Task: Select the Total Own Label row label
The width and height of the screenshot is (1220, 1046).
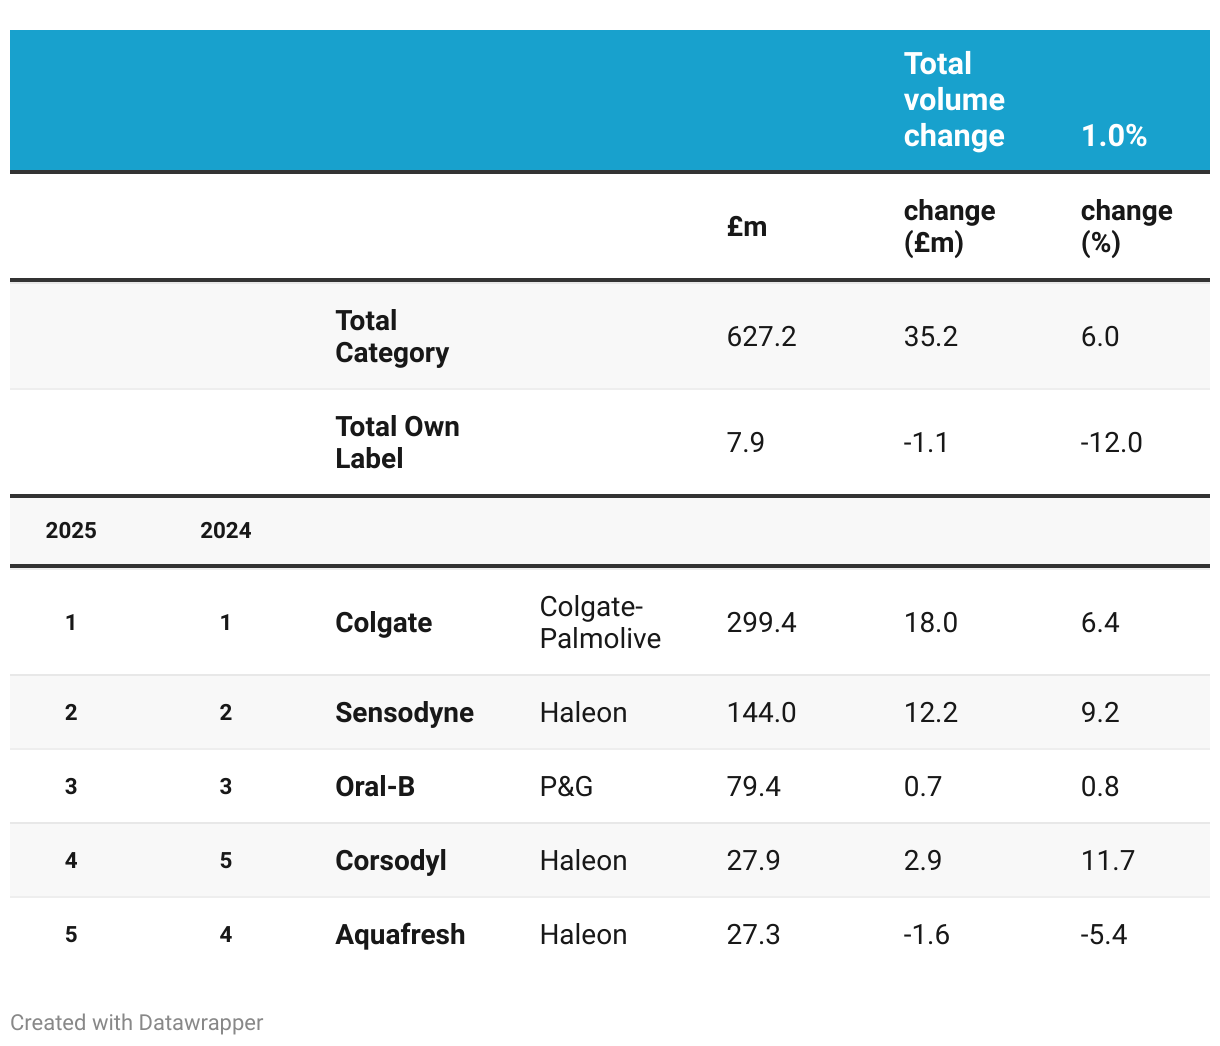Action: (x=397, y=442)
